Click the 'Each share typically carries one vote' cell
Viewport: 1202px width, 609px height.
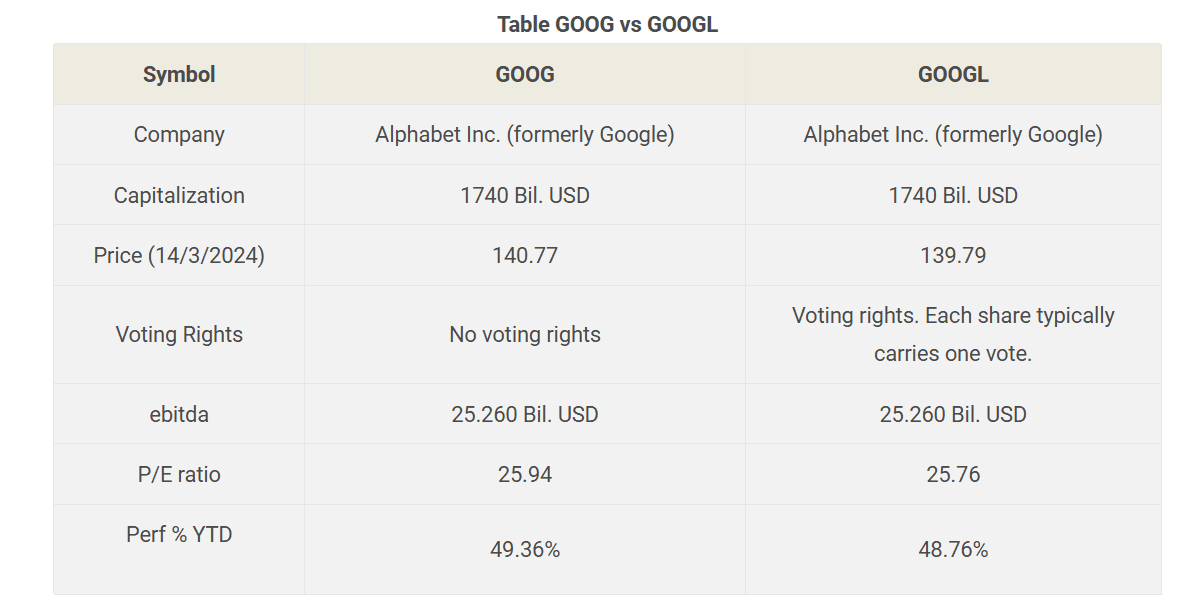(953, 334)
